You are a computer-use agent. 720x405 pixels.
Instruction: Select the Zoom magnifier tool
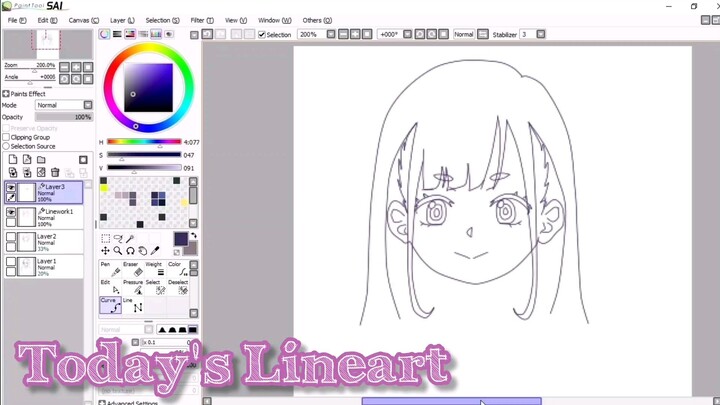point(118,251)
